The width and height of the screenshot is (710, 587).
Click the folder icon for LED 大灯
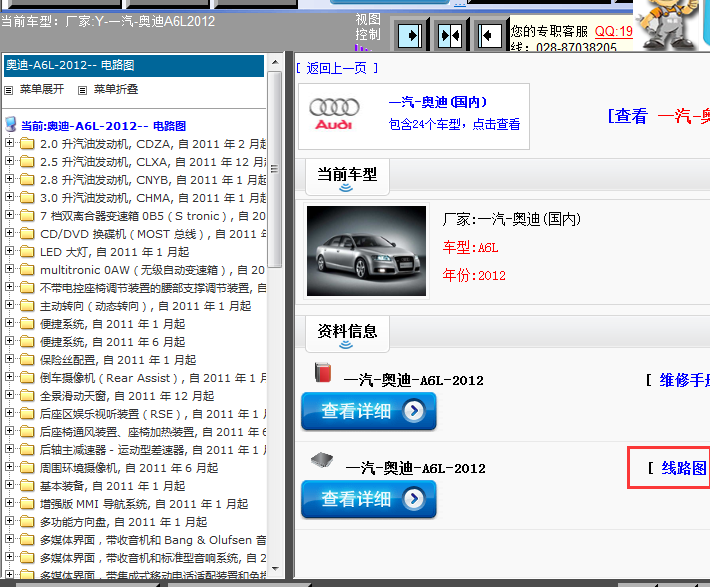tap(27, 251)
